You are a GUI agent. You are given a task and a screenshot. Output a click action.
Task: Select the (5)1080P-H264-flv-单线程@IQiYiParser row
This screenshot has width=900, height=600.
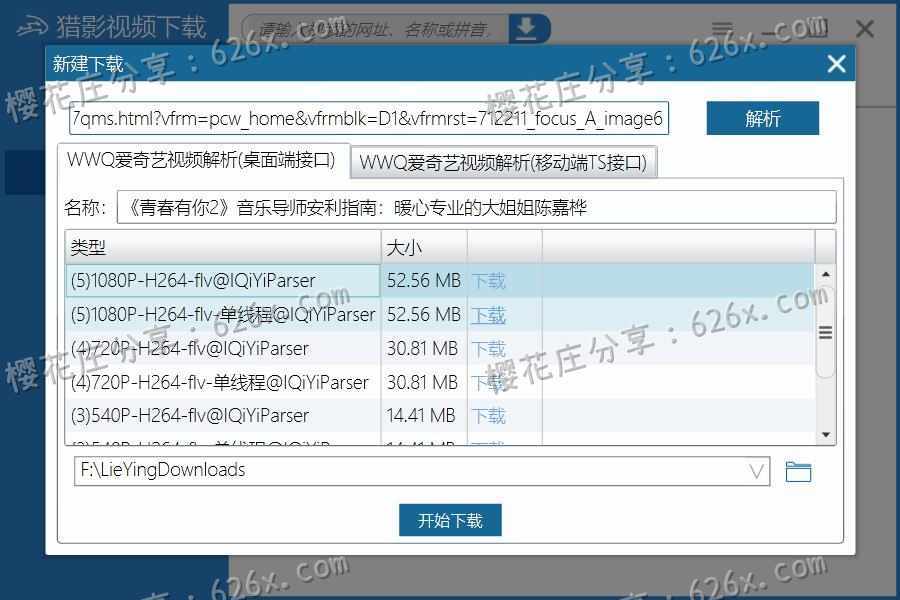click(x=440, y=315)
